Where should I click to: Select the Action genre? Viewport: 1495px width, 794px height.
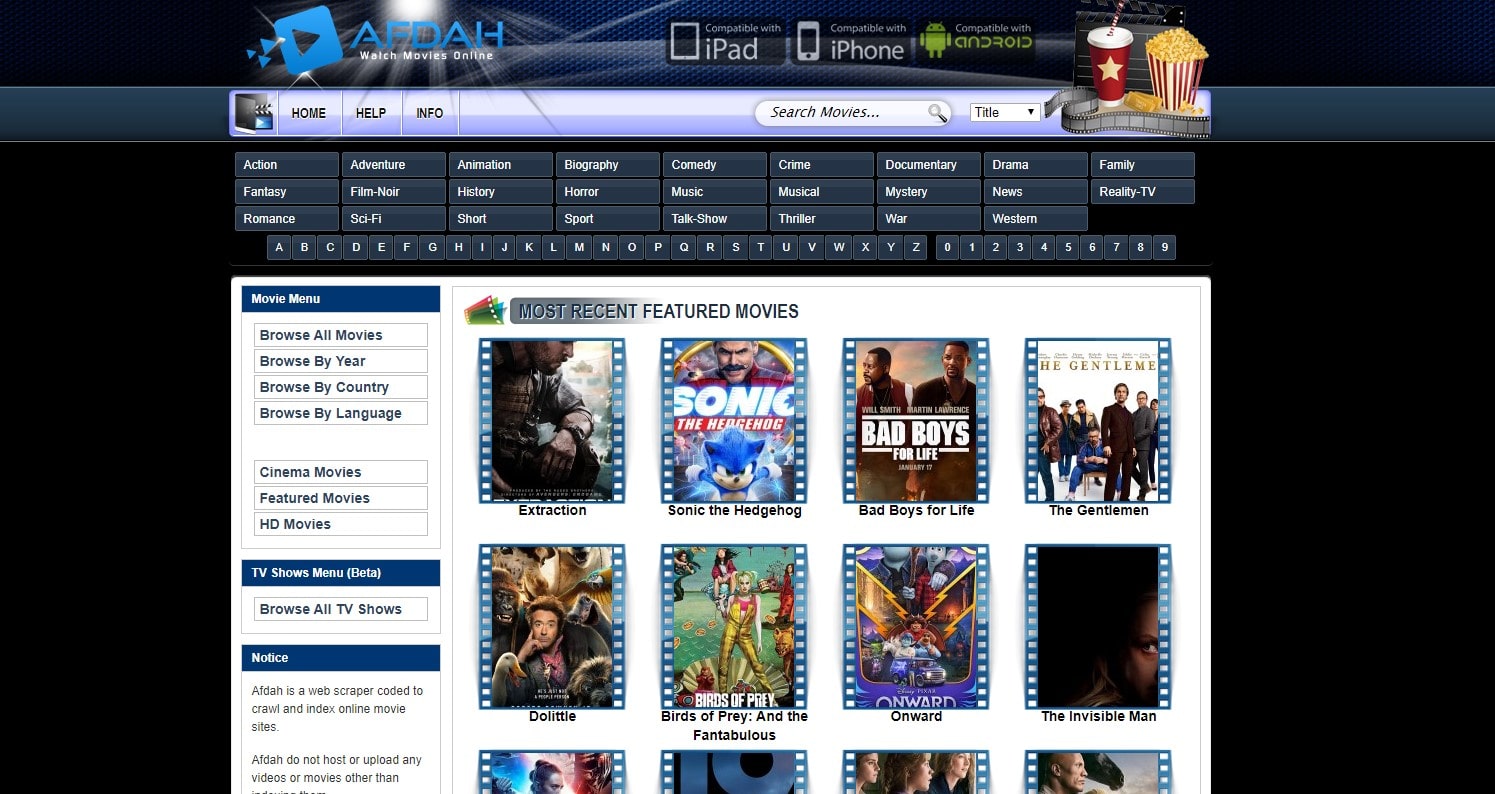287,165
